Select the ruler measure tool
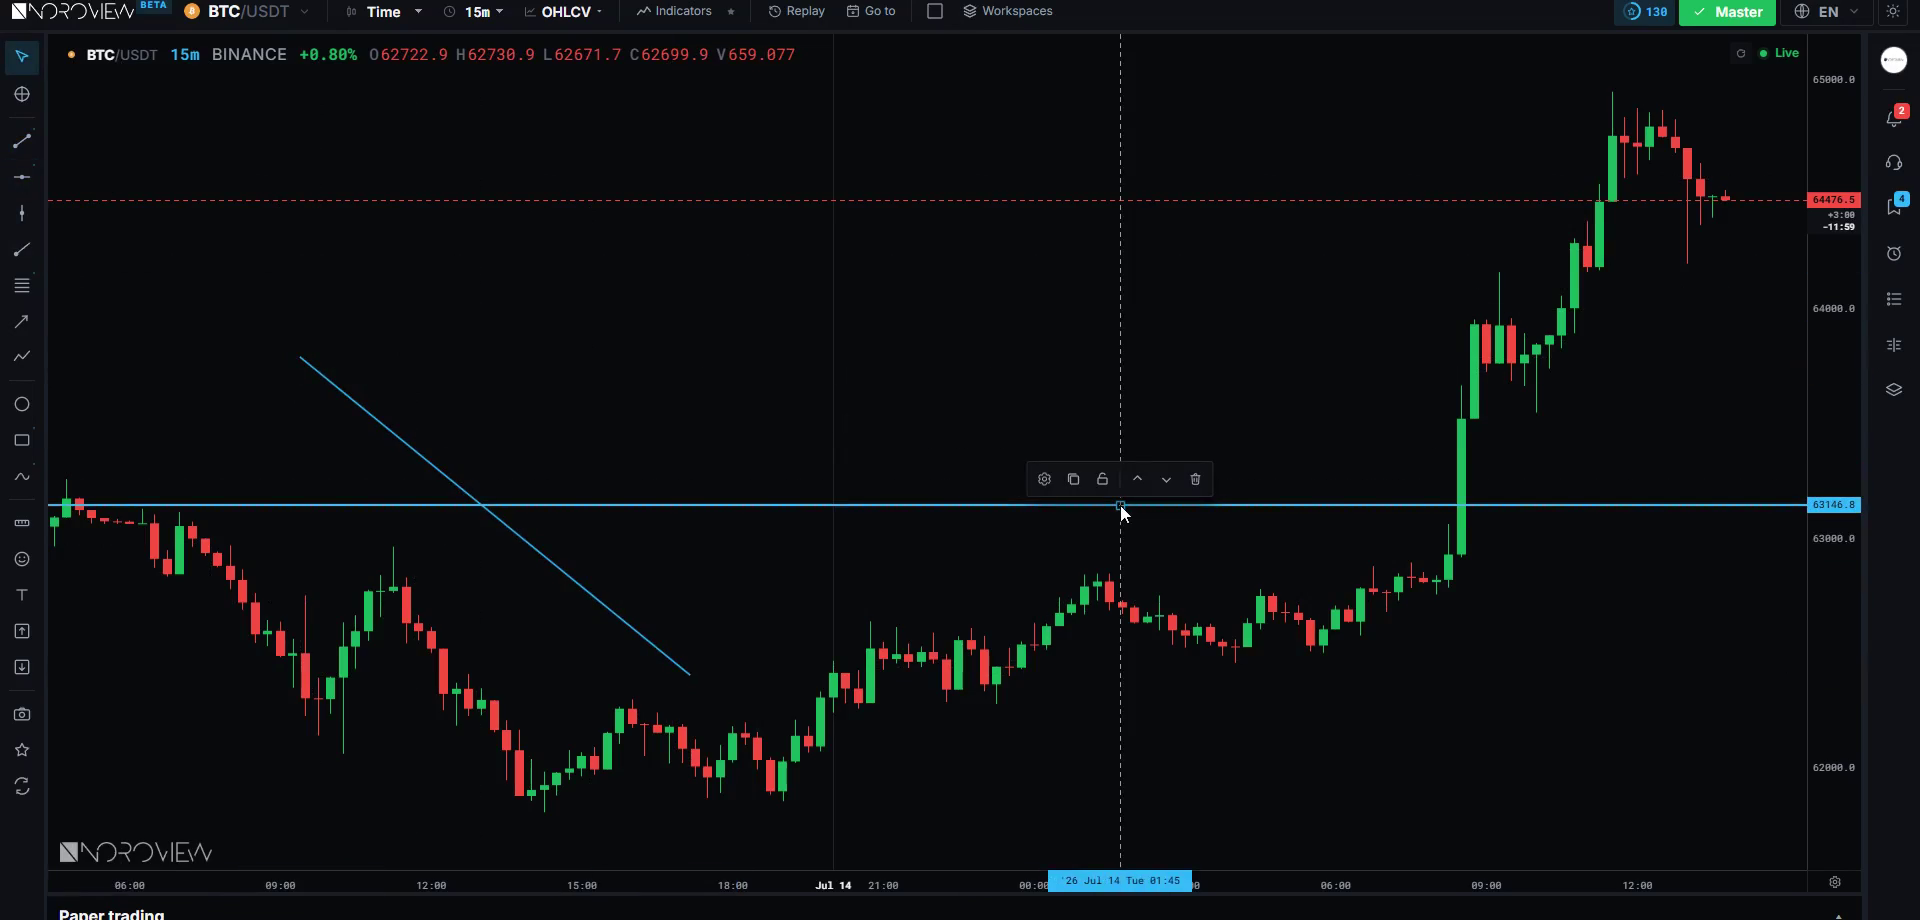The image size is (1920, 920). point(22,523)
